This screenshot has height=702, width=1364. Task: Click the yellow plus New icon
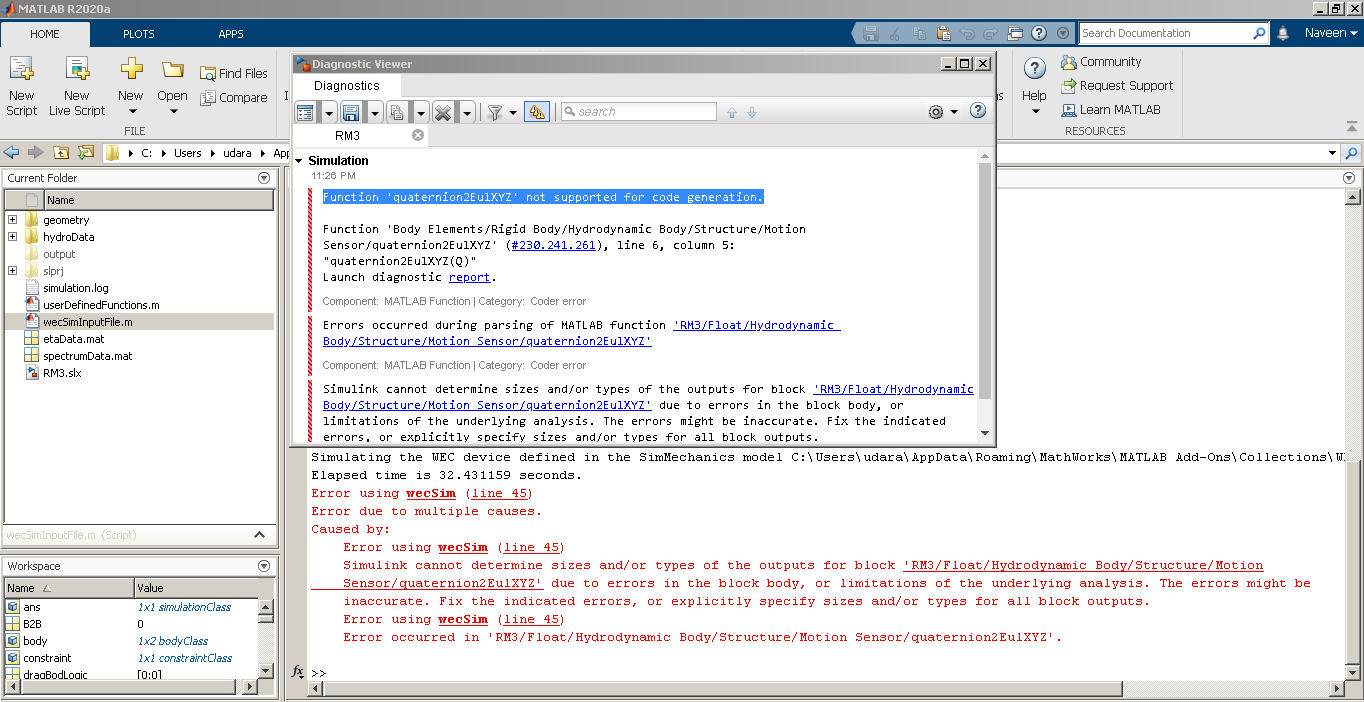click(131, 70)
